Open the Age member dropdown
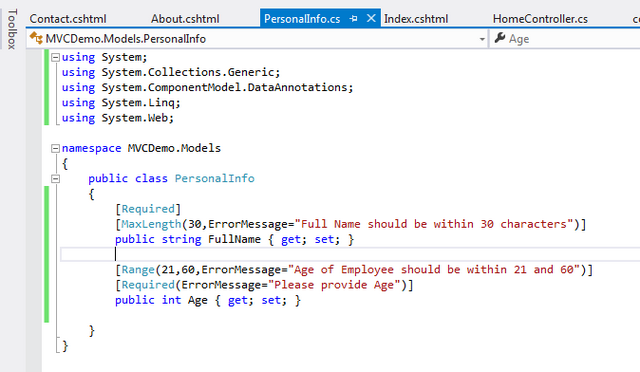Screen dimensions: 640x372 [565, 39]
